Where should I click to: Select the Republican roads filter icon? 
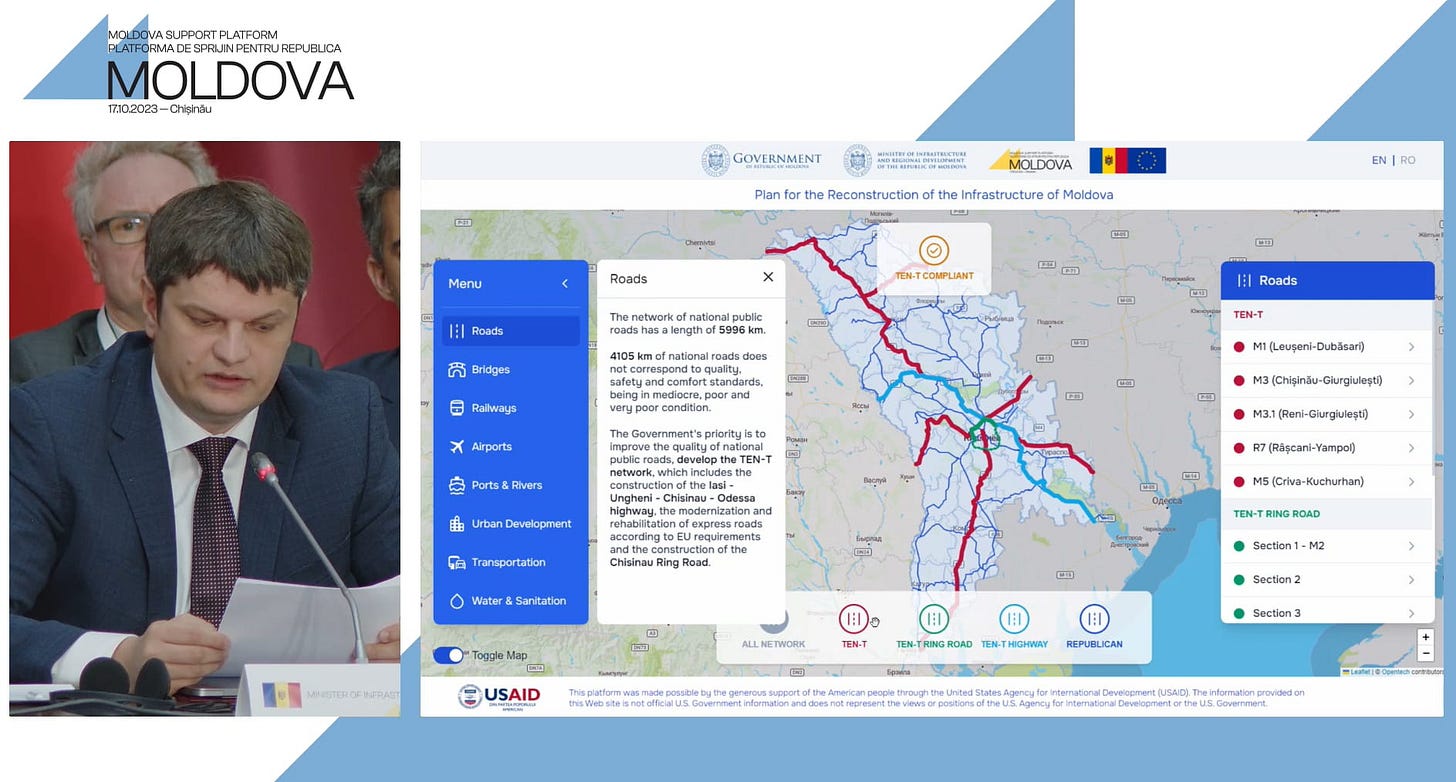(1094, 619)
